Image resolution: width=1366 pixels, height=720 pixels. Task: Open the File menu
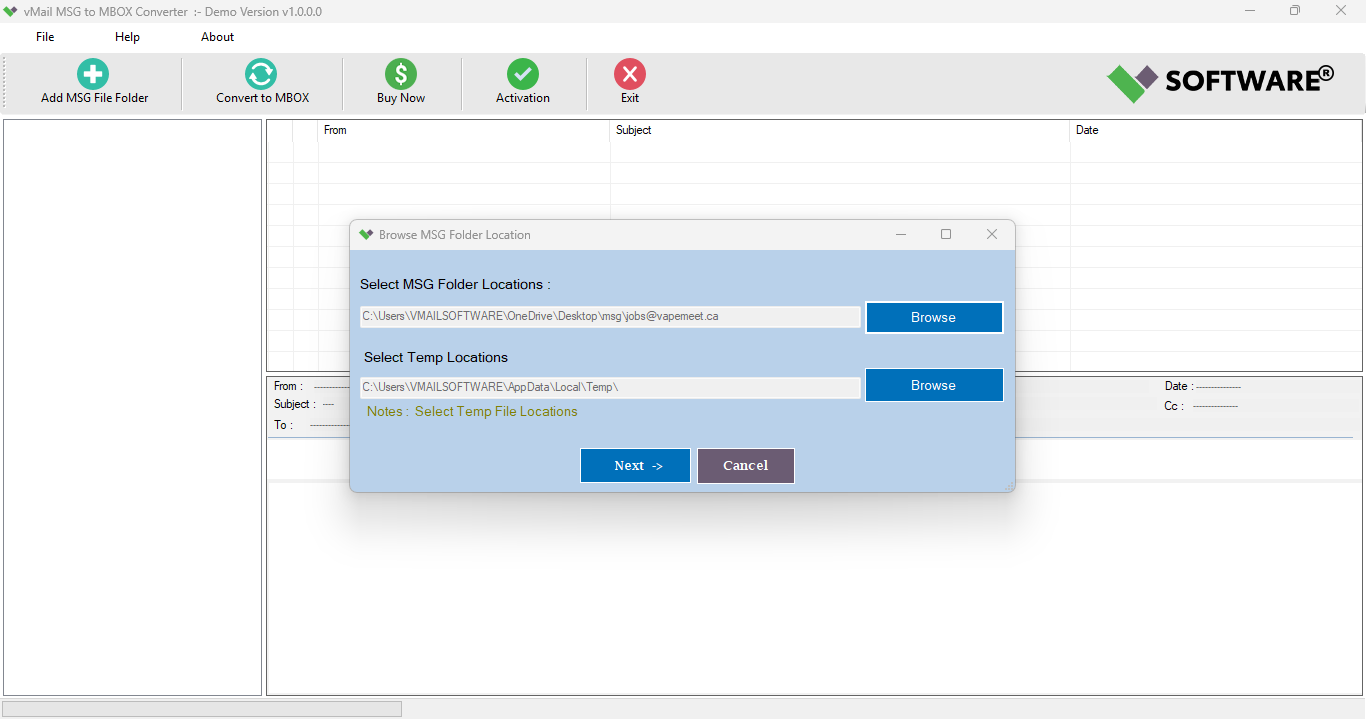click(x=44, y=36)
